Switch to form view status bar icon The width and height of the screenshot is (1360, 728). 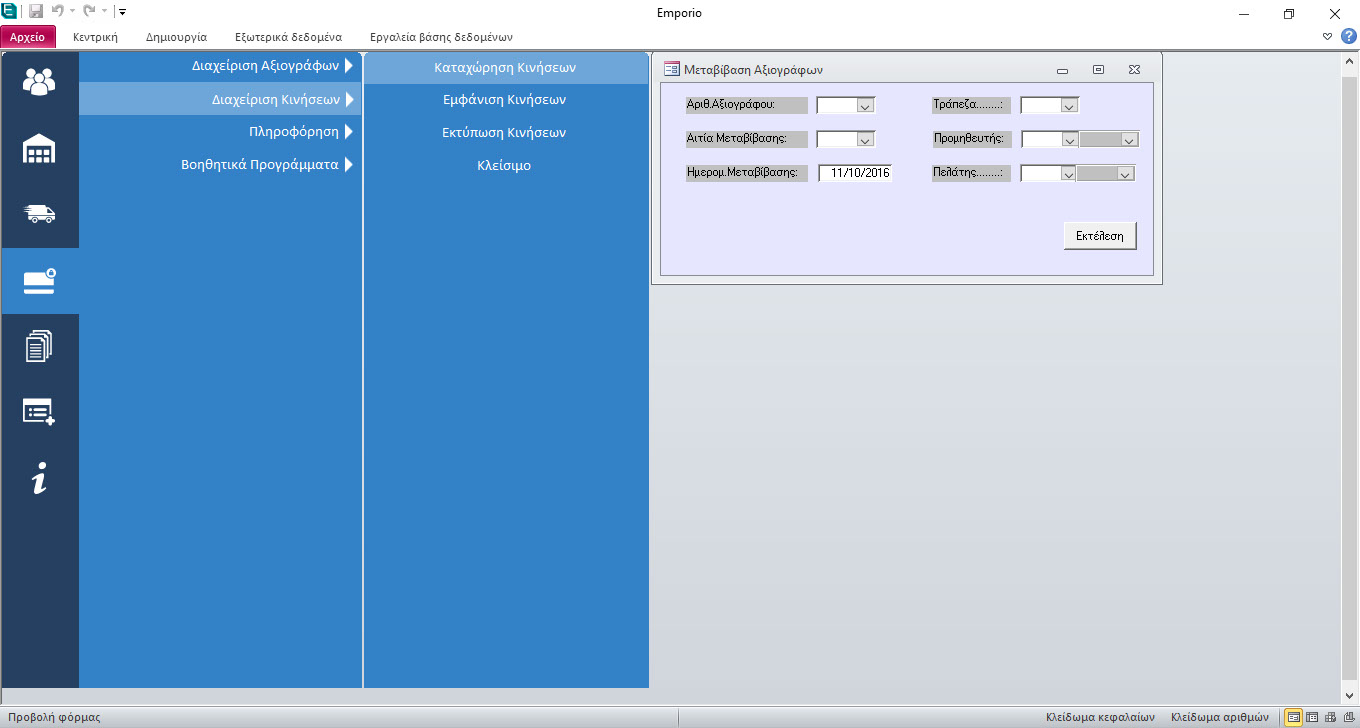1294,717
